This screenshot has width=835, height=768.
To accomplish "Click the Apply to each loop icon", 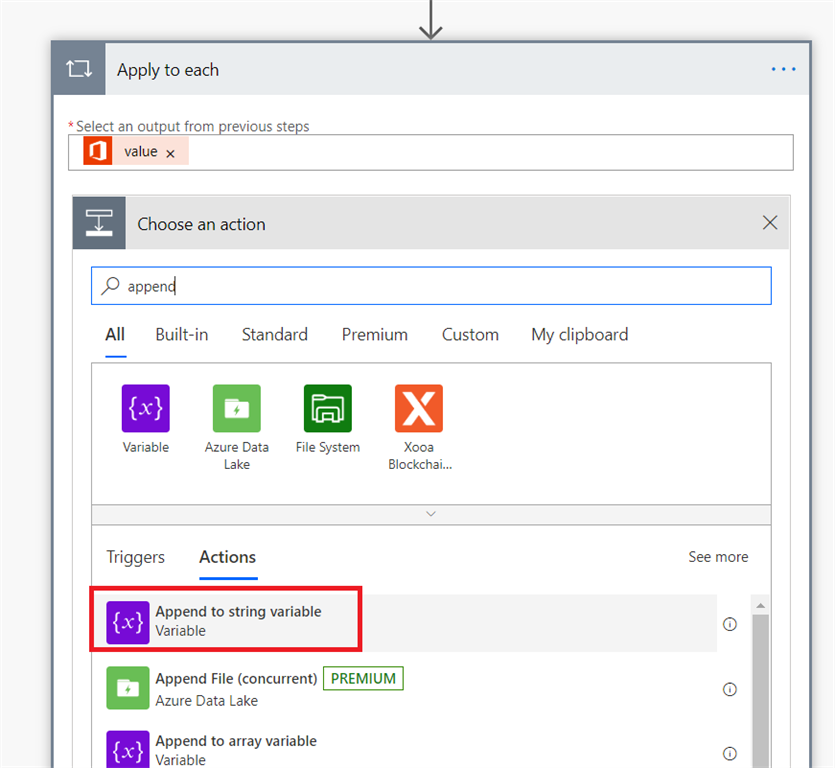I will pyautogui.click(x=78, y=70).
